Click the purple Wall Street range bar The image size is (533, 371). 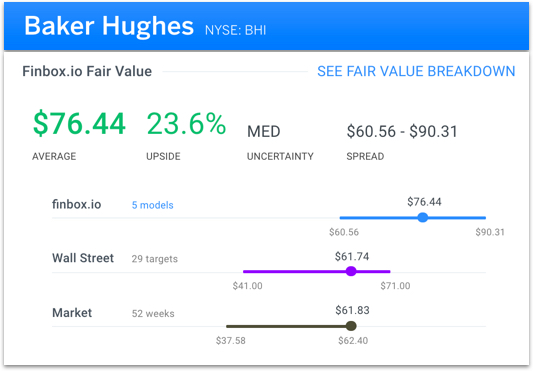pyautogui.click(x=316, y=271)
